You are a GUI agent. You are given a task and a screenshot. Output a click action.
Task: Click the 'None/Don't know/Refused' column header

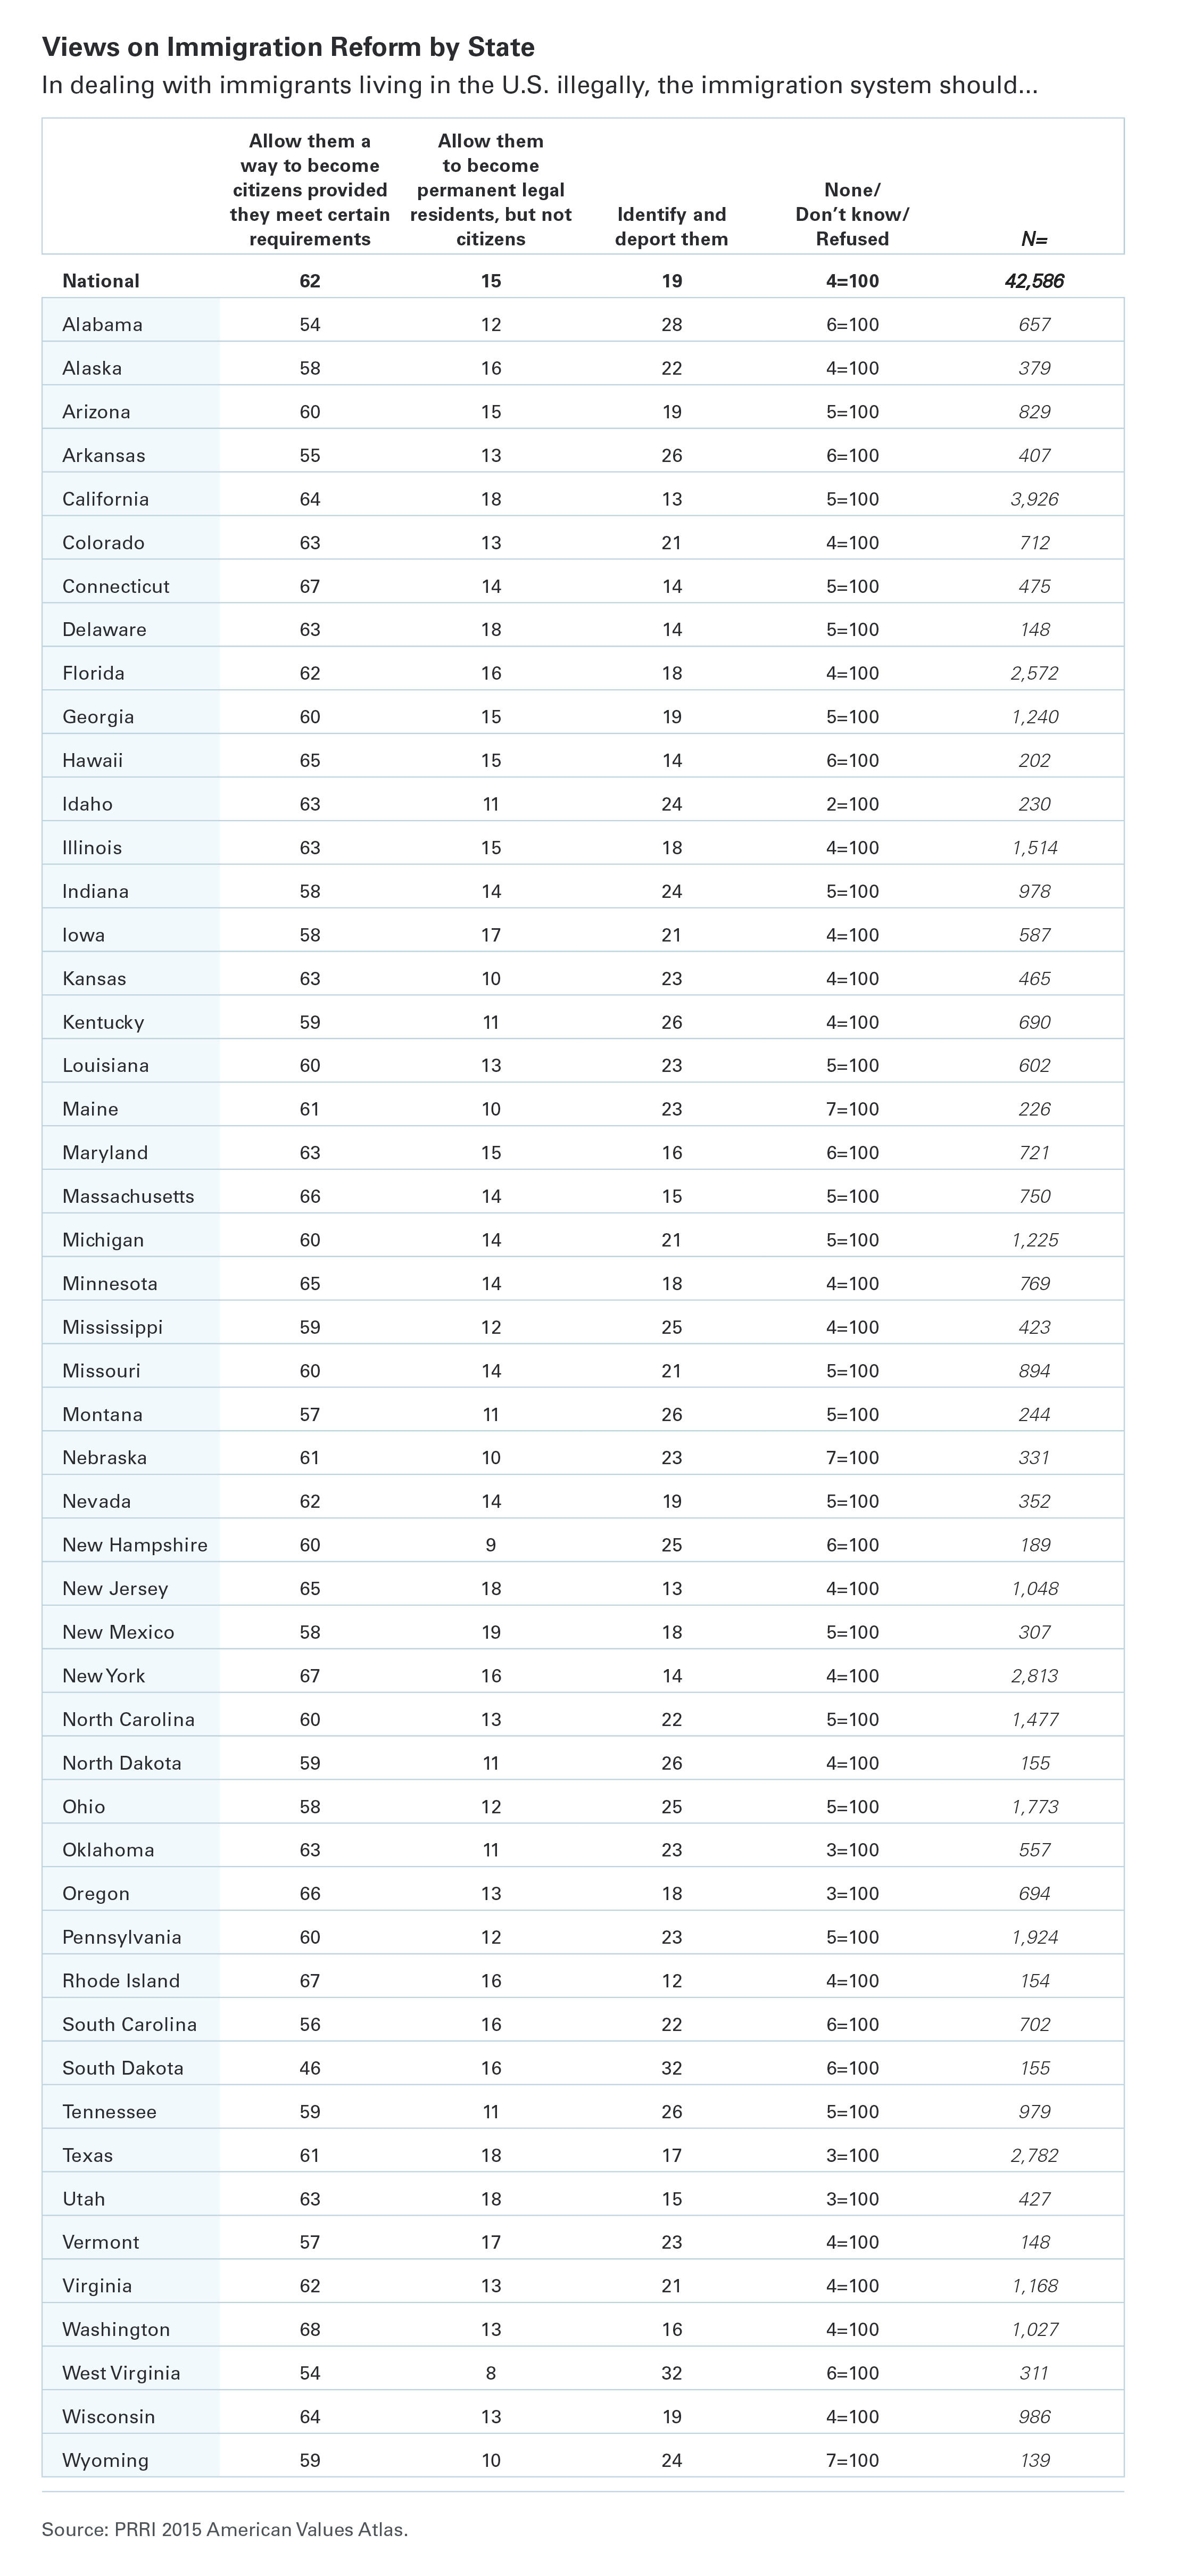[x=852, y=214]
